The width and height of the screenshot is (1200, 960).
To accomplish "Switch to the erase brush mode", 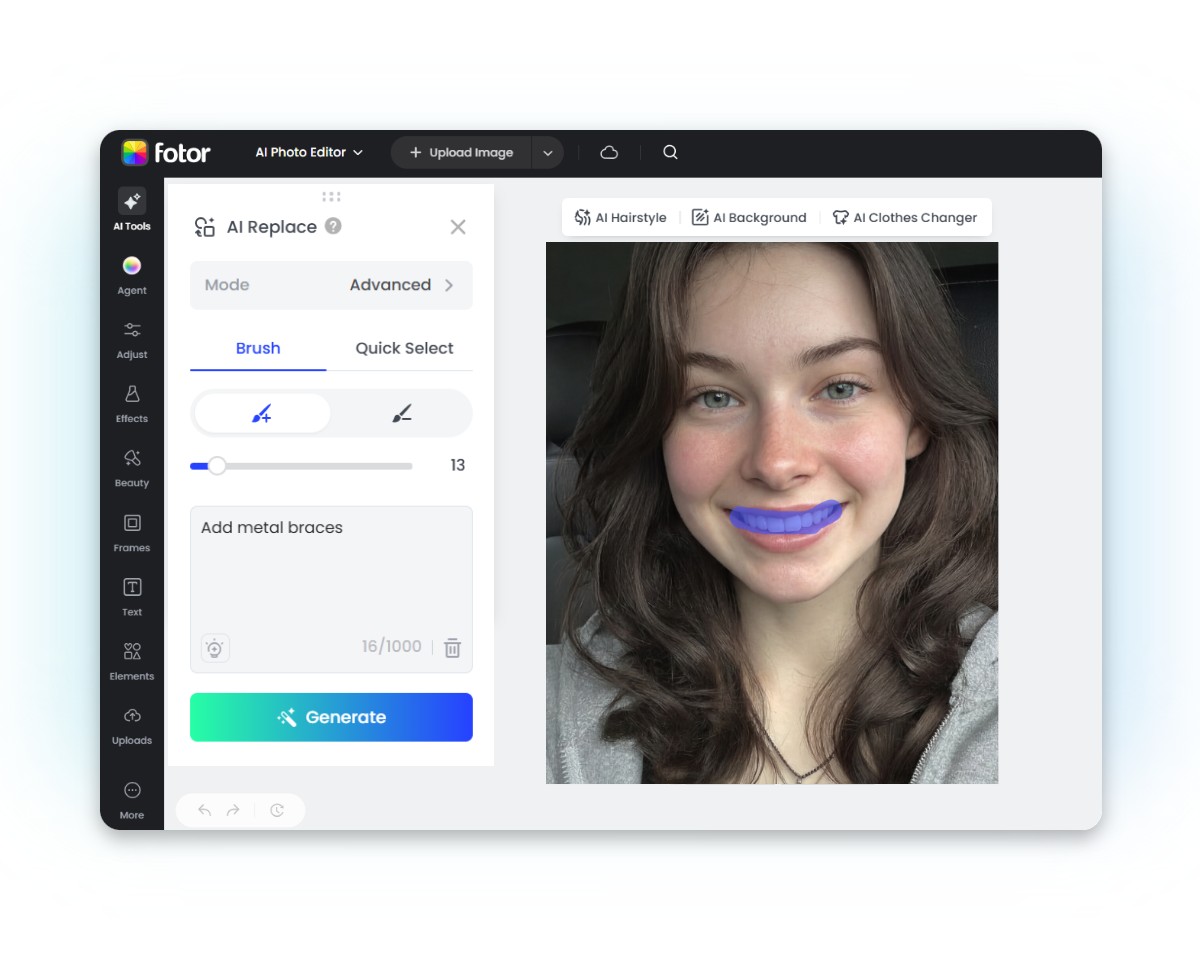I will point(401,413).
